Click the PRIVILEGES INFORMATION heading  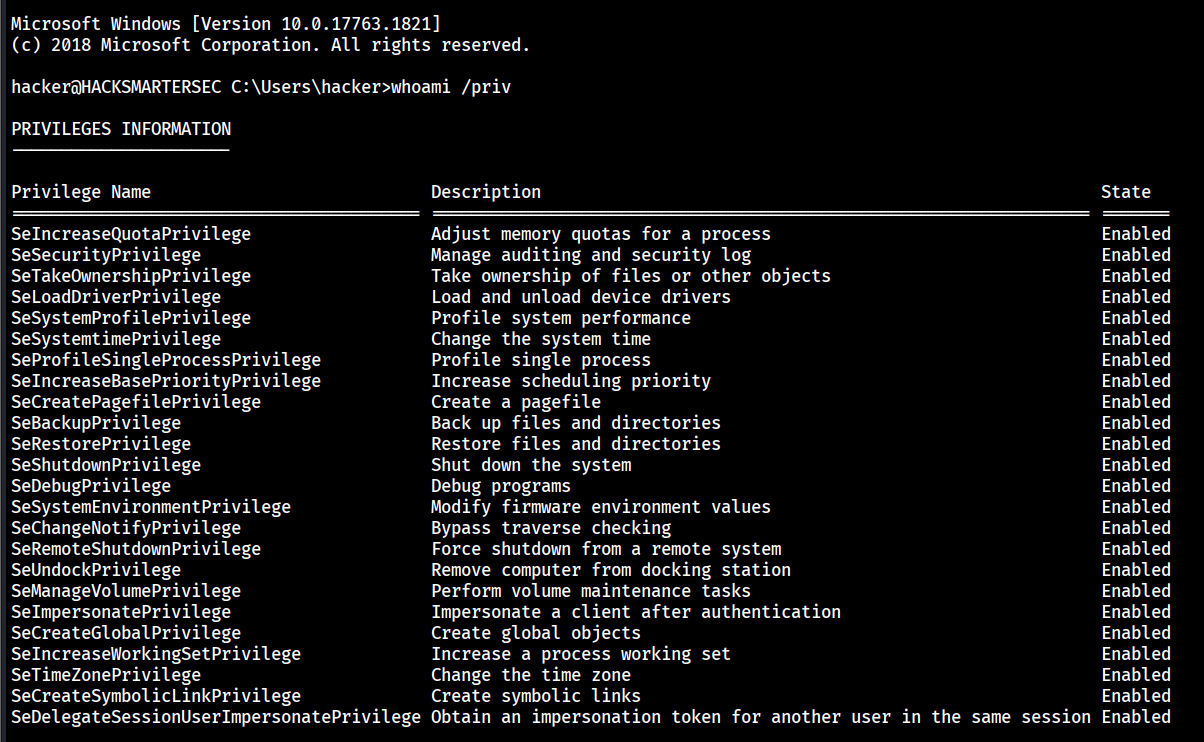pyautogui.click(x=121, y=129)
